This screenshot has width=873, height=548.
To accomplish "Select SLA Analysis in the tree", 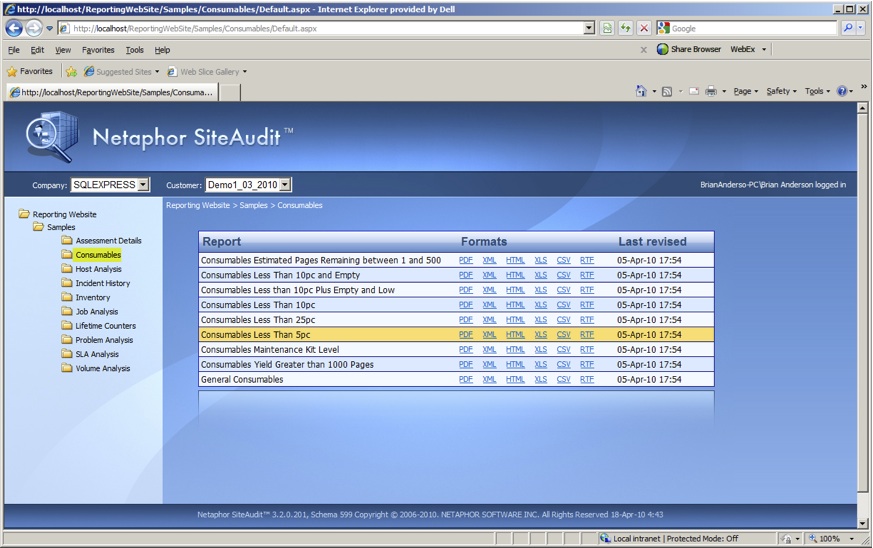I will click(97, 354).
